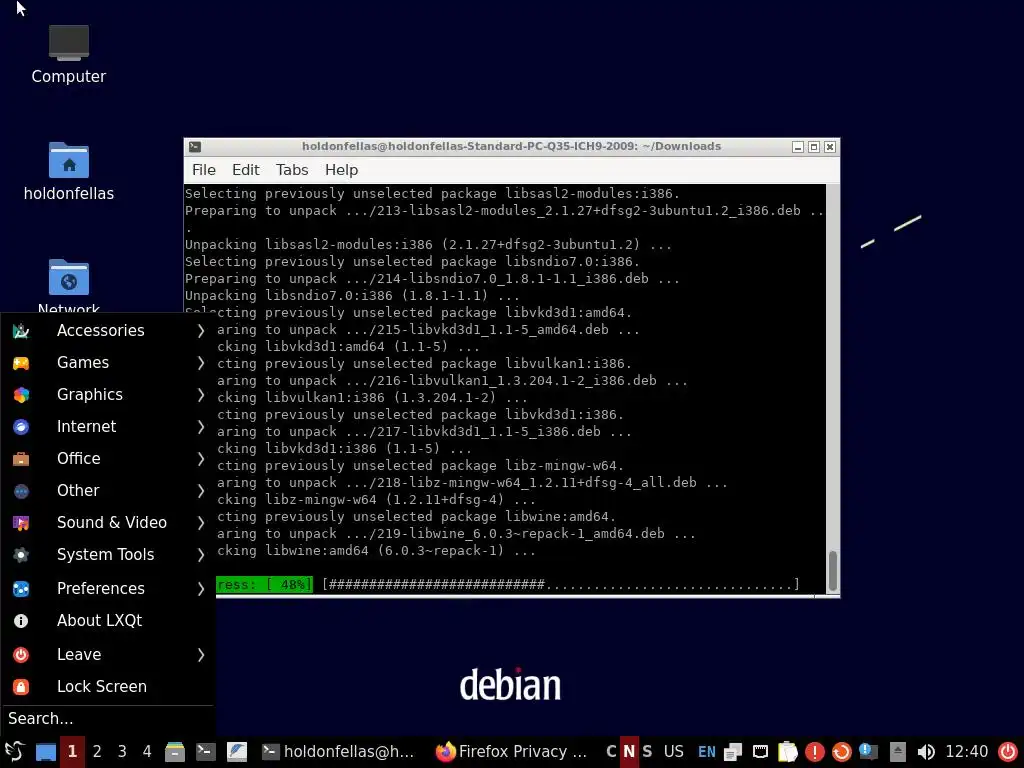Launch file manager from taskbar quicklaunch

(x=174, y=752)
